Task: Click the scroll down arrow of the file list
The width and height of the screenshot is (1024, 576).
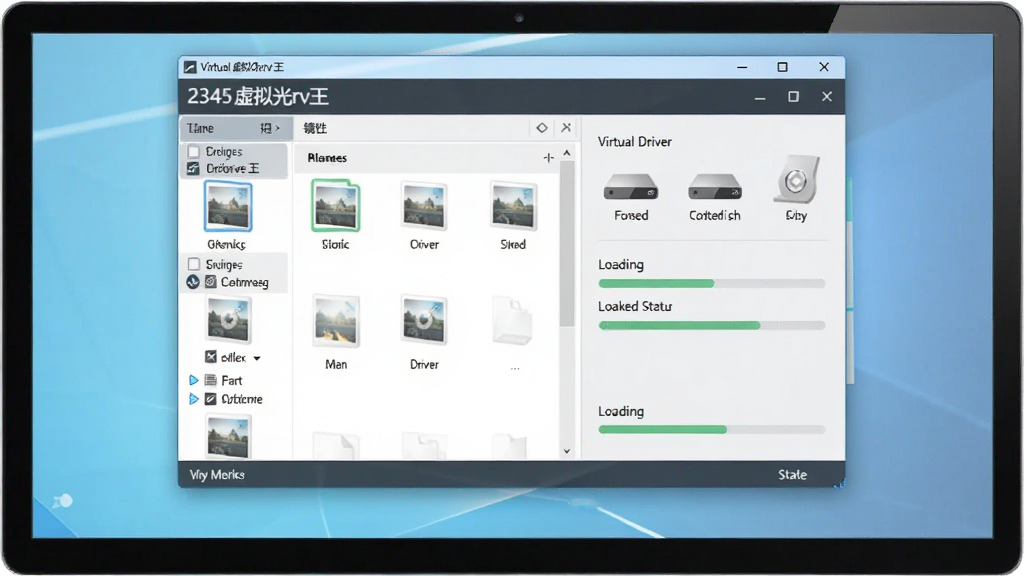Action: [x=567, y=451]
